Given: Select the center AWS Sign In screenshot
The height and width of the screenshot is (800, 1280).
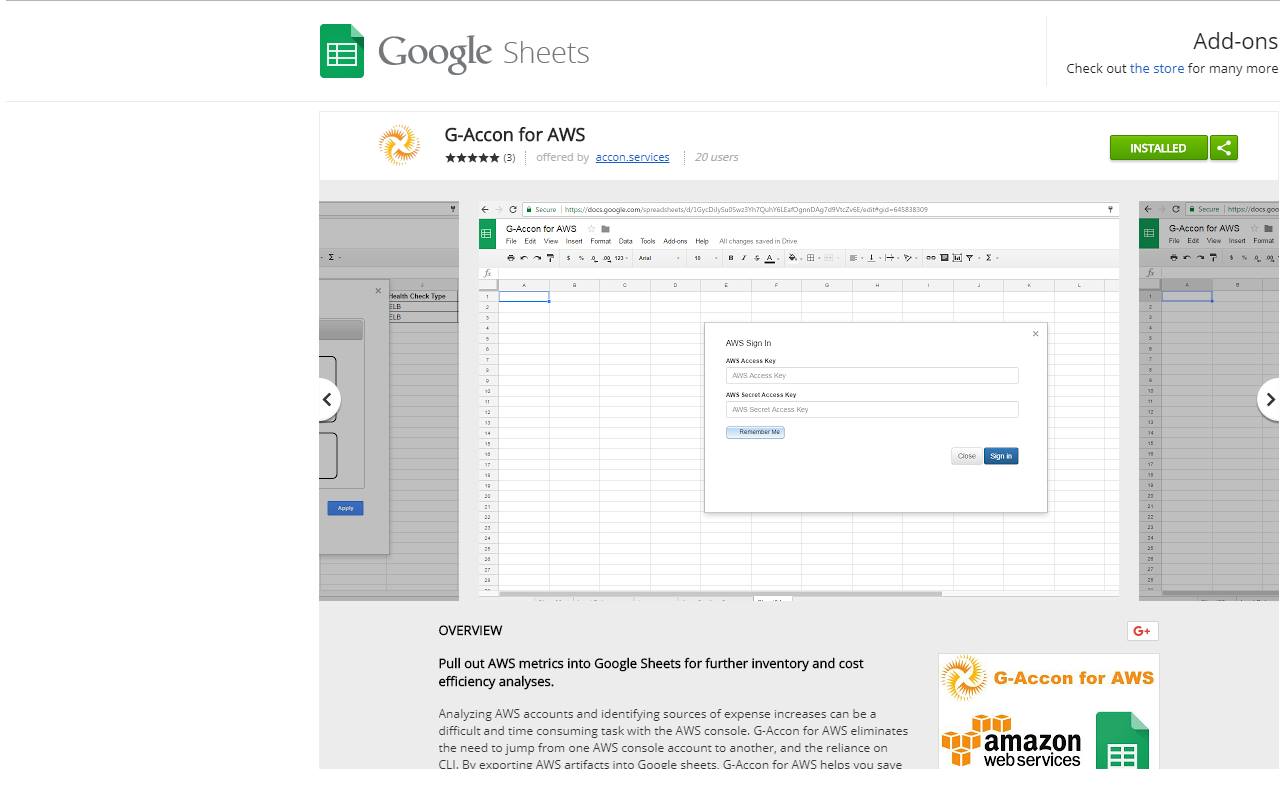Looking at the screenshot, I should pyautogui.click(x=799, y=399).
